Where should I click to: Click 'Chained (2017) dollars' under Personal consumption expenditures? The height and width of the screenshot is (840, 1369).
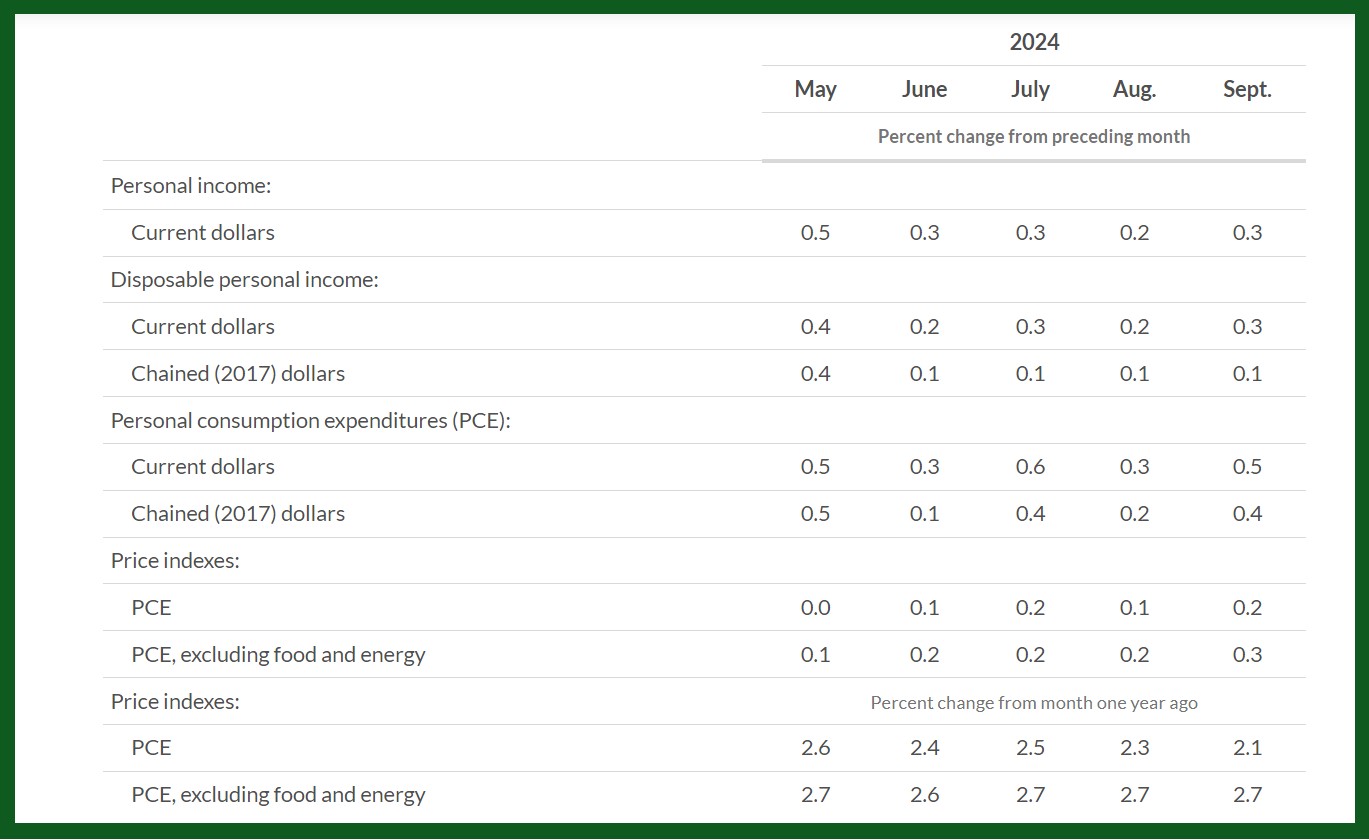238,513
